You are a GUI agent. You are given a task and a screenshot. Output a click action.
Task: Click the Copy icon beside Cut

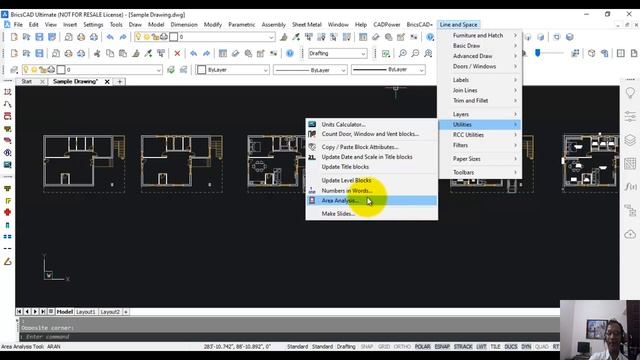[x=110, y=53]
